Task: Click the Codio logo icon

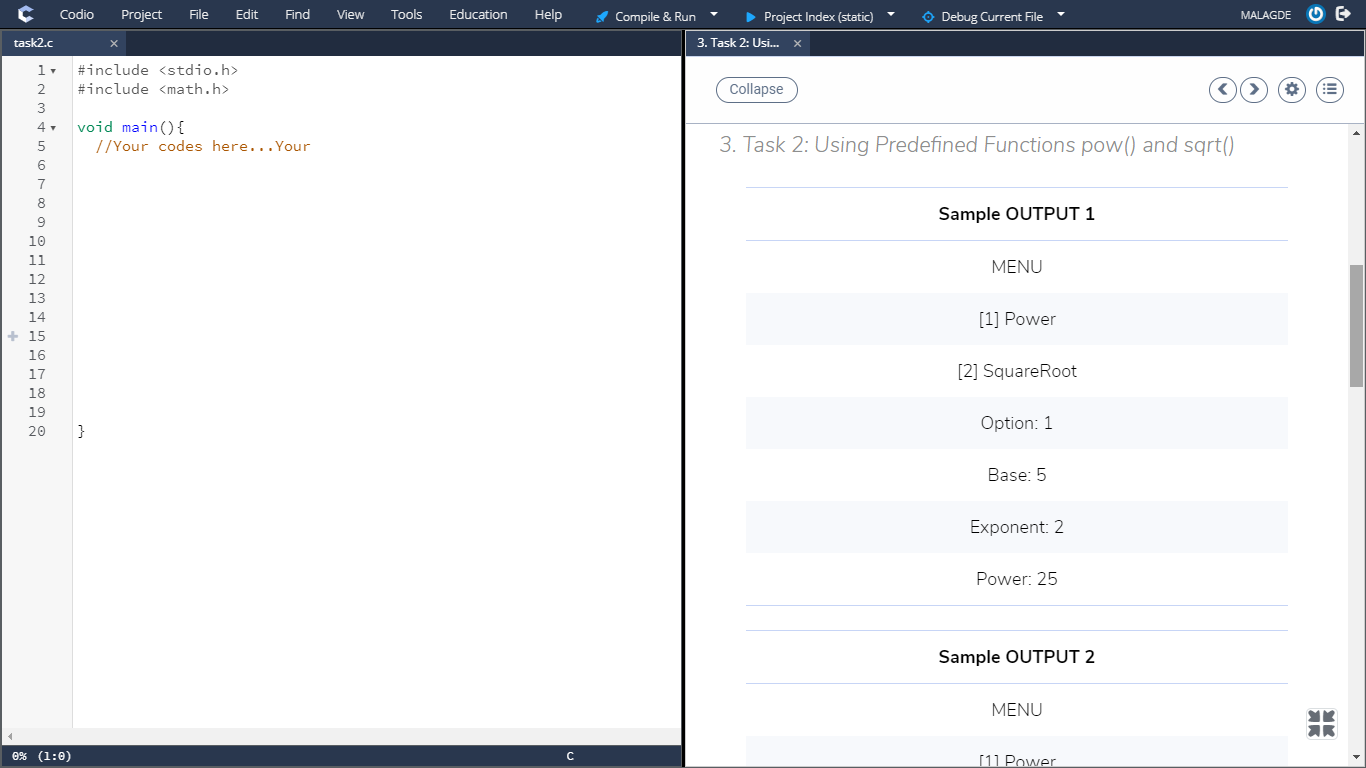Action: click(24, 14)
